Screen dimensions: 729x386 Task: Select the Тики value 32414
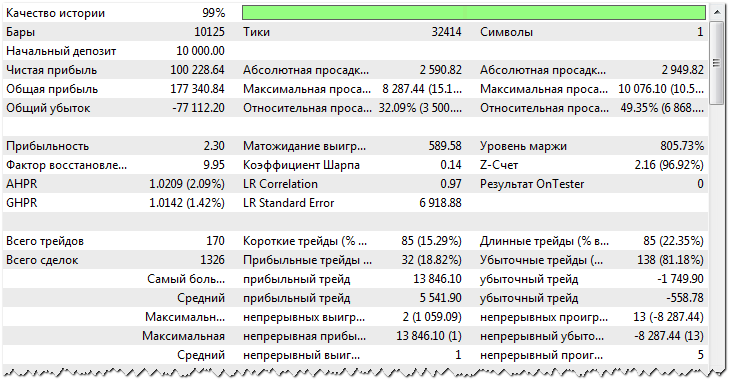446,32
